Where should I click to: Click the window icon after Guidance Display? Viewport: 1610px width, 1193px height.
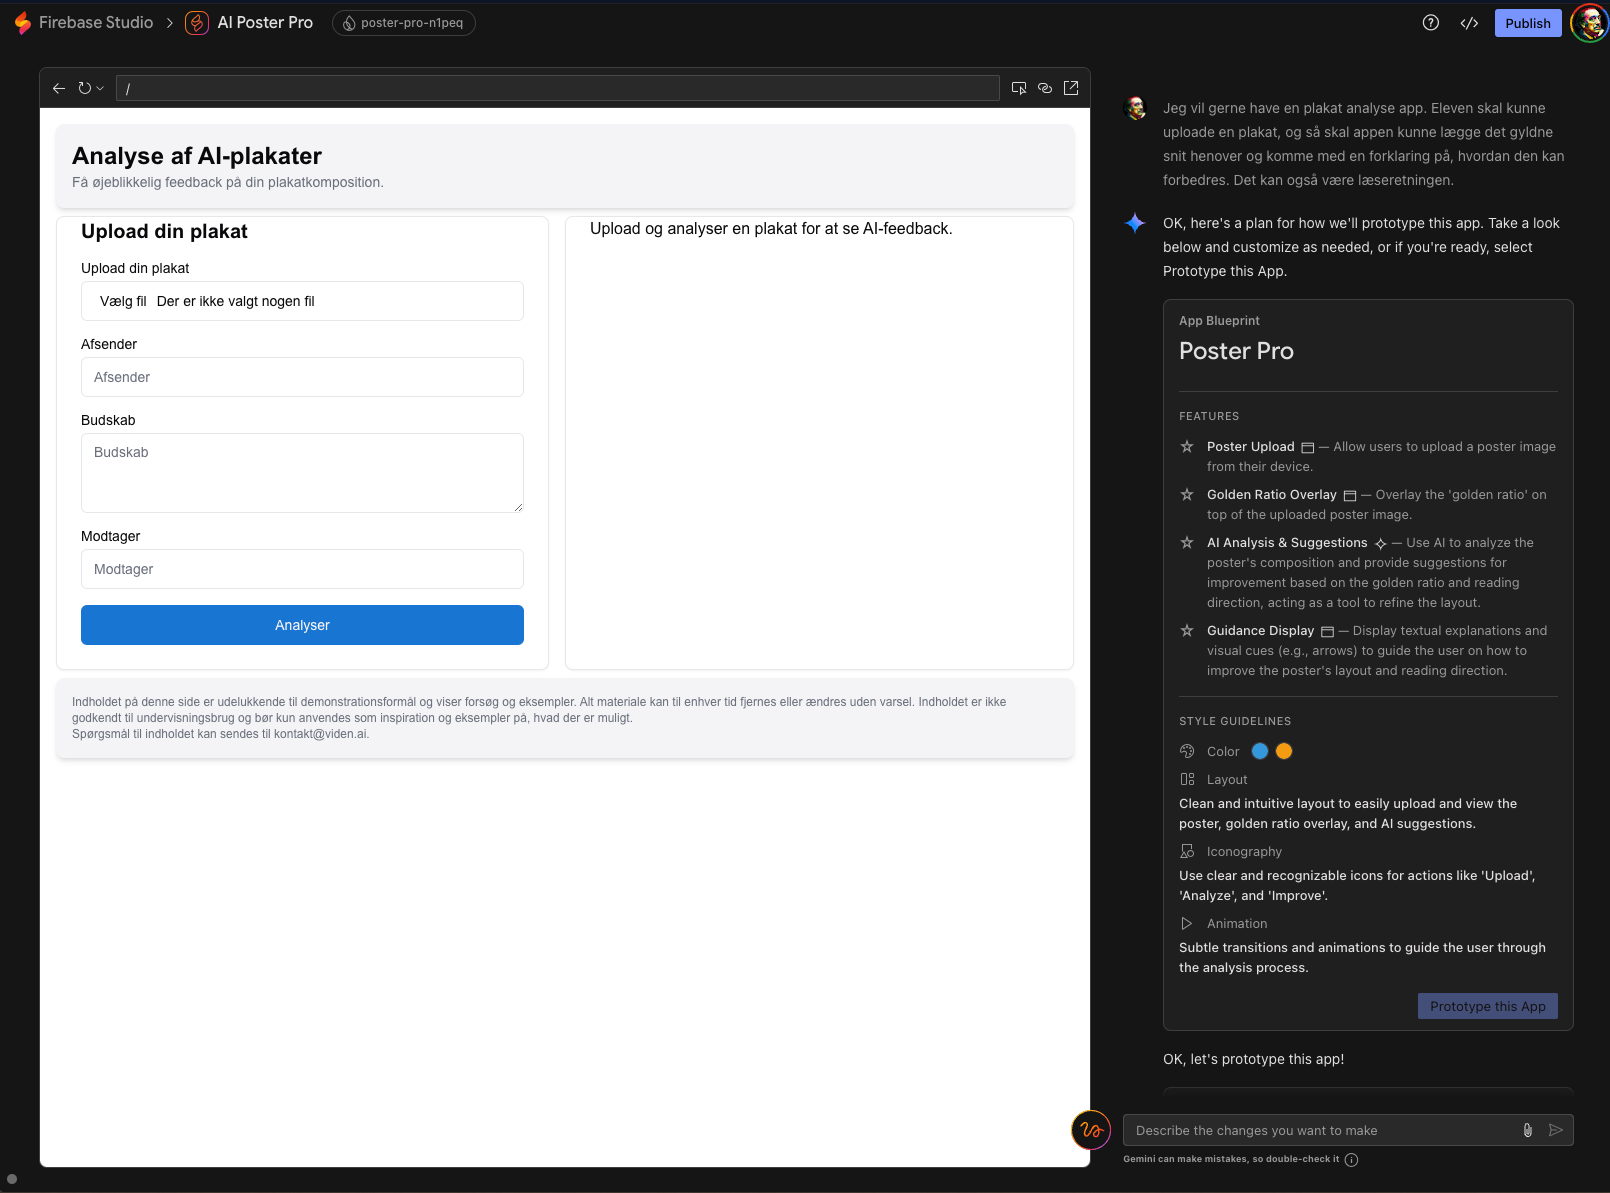click(1328, 632)
